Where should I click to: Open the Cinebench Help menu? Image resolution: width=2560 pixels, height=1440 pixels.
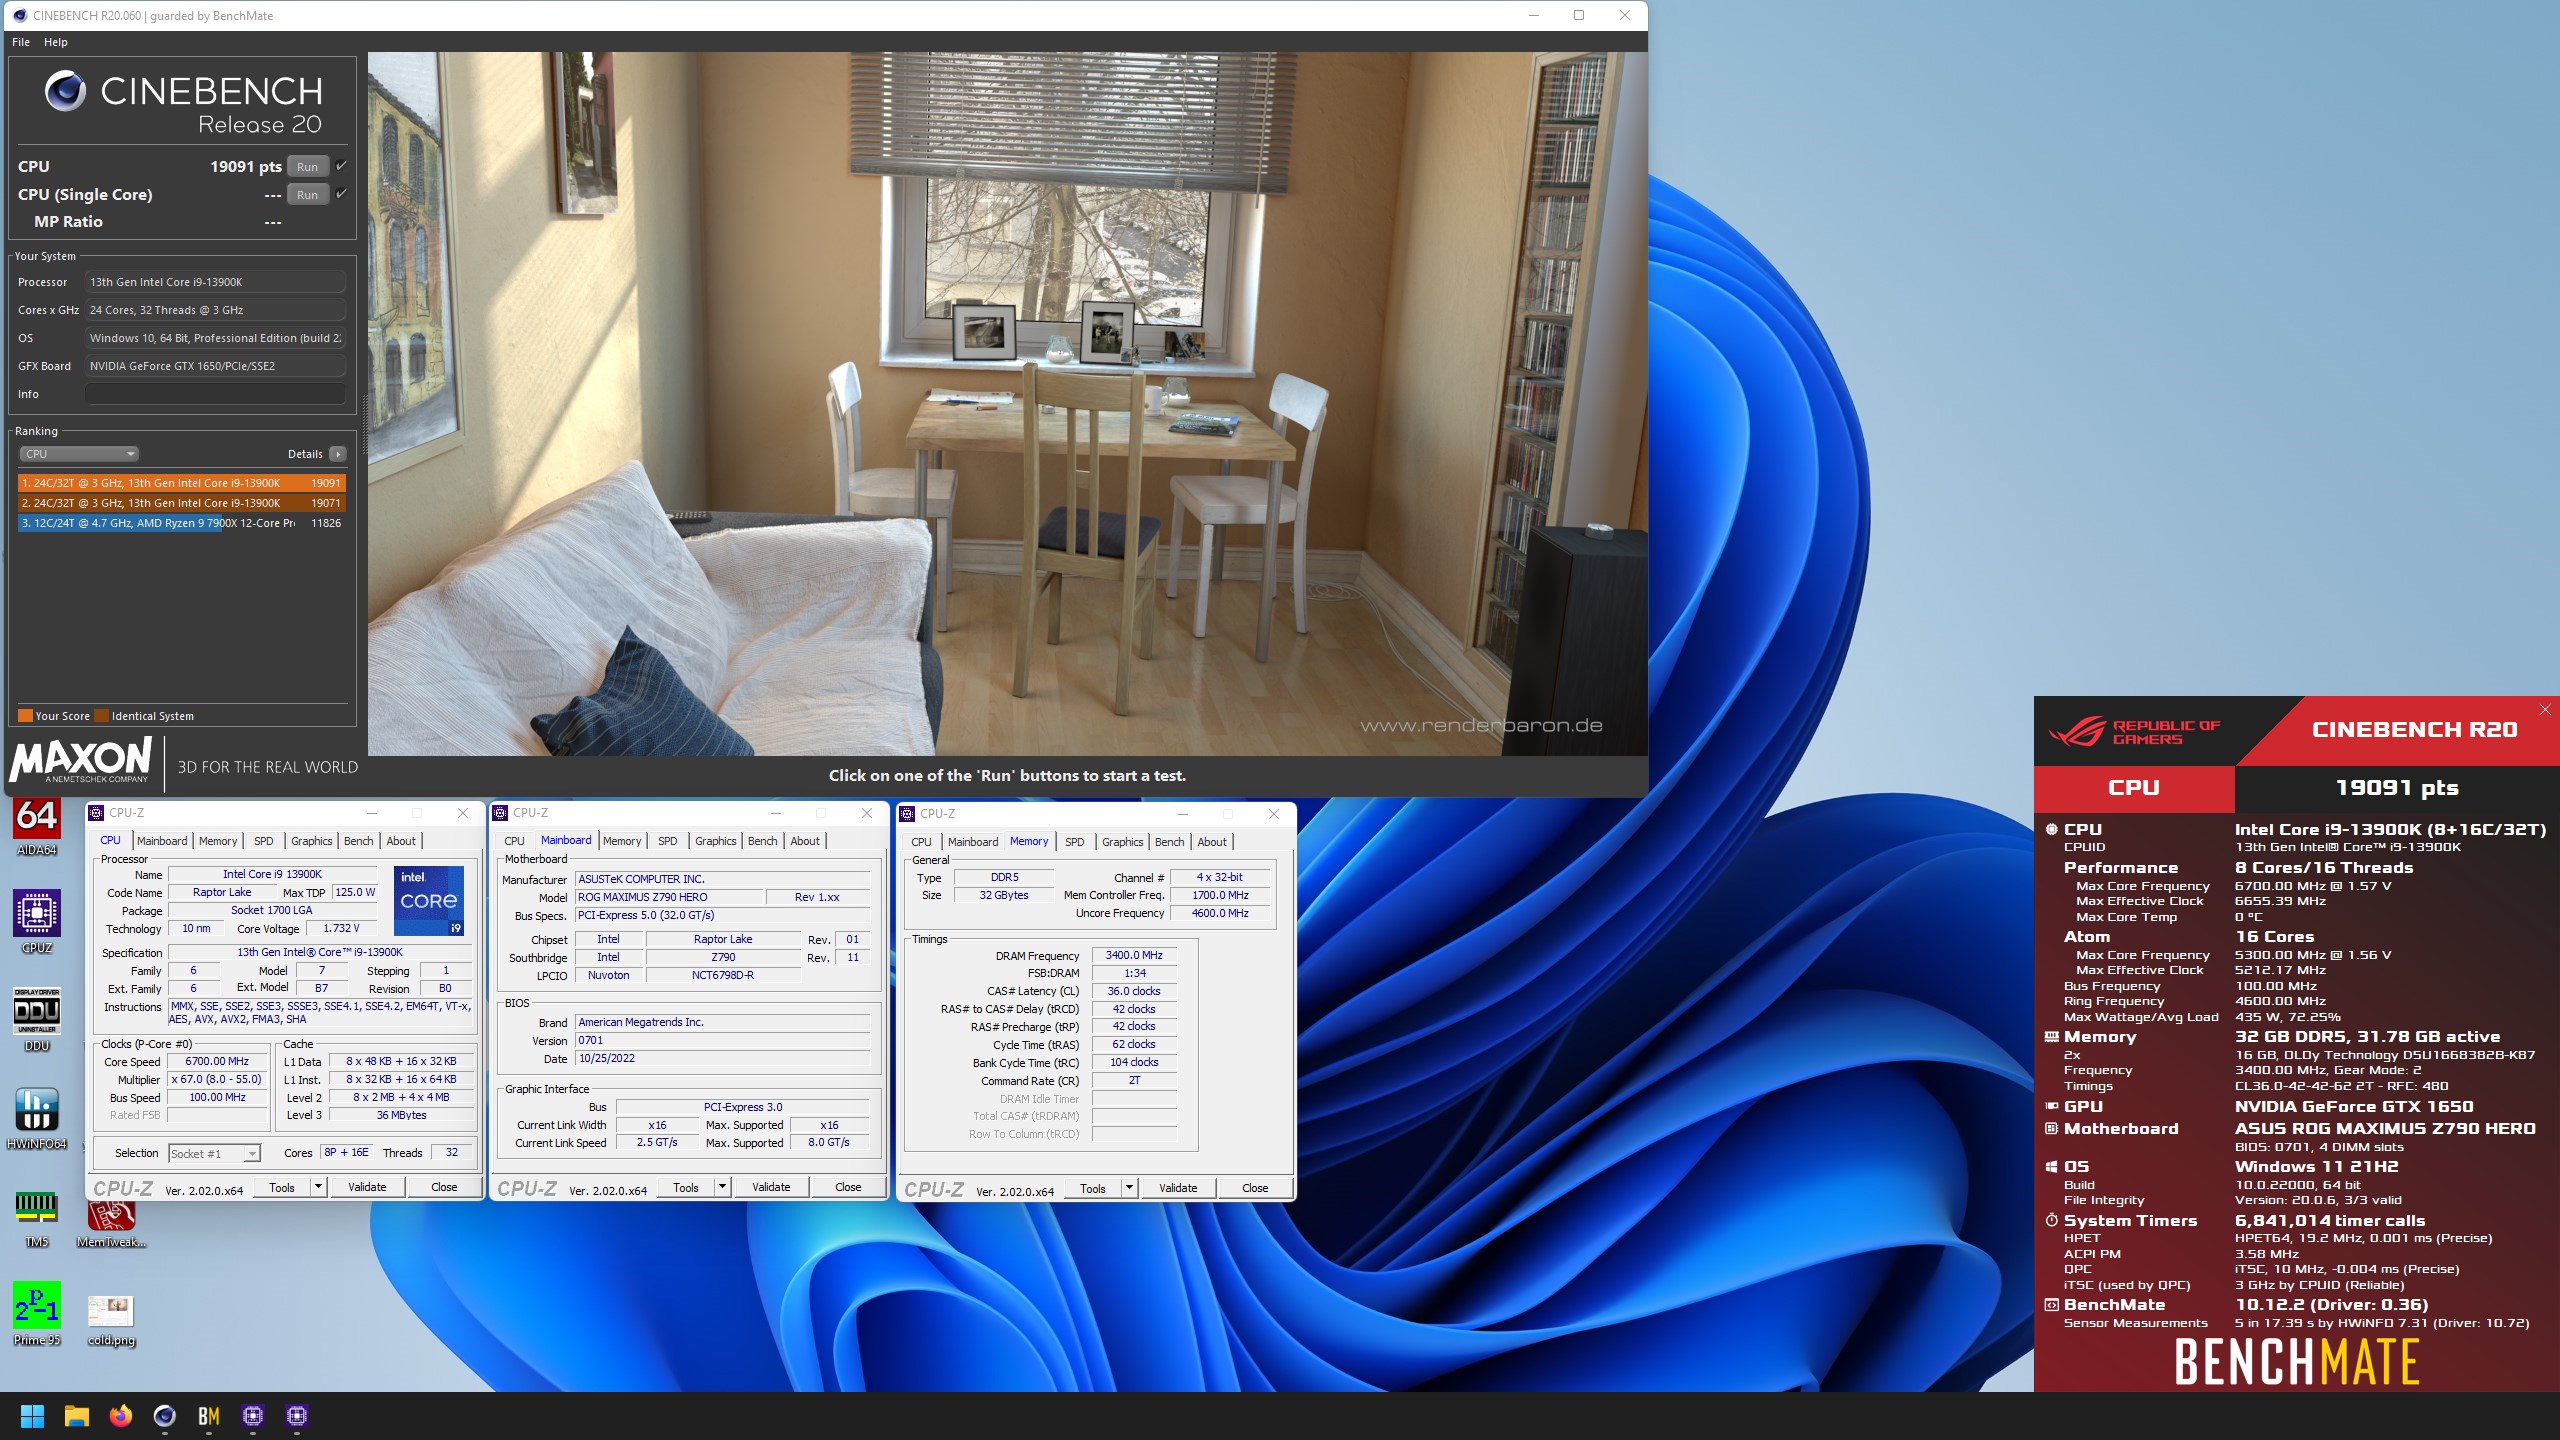point(56,42)
